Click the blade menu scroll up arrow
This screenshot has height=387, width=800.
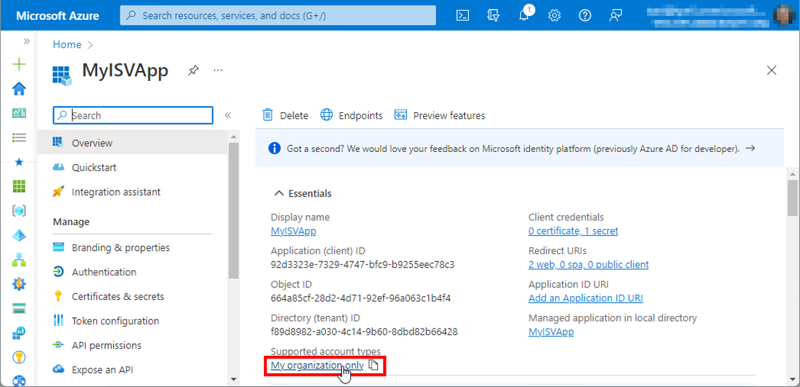[x=234, y=137]
